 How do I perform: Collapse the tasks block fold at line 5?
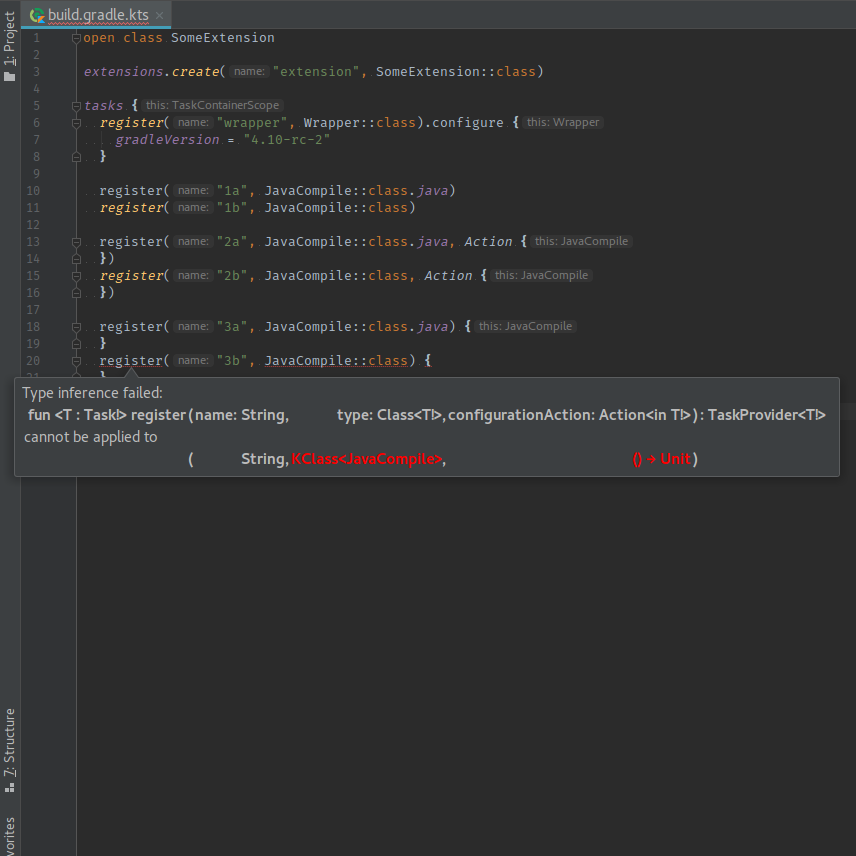click(76, 106)
